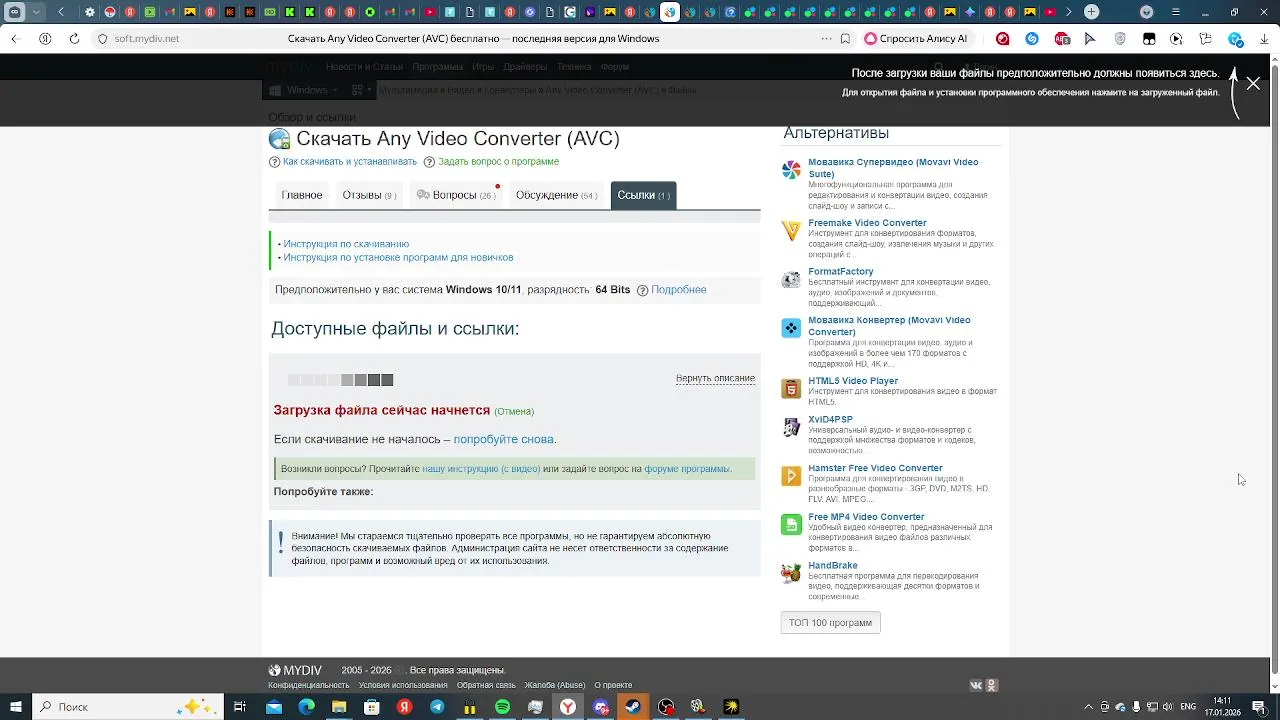
Task: Switch to the Главное tab
Action: (x=302, y=195)
